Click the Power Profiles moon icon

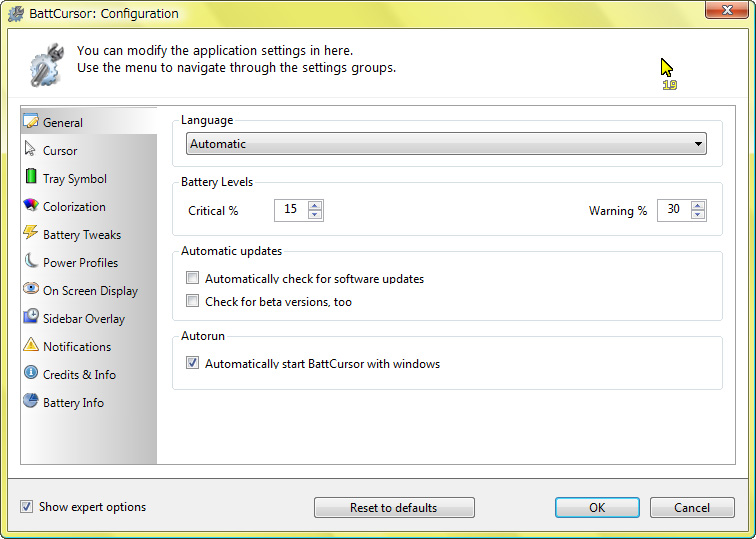coord(31,261)
